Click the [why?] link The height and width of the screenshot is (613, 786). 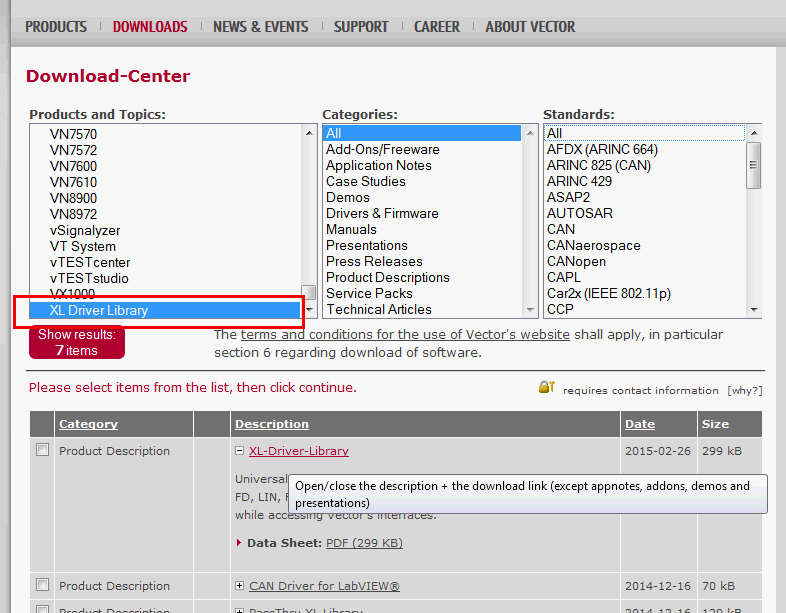(745, 390)
